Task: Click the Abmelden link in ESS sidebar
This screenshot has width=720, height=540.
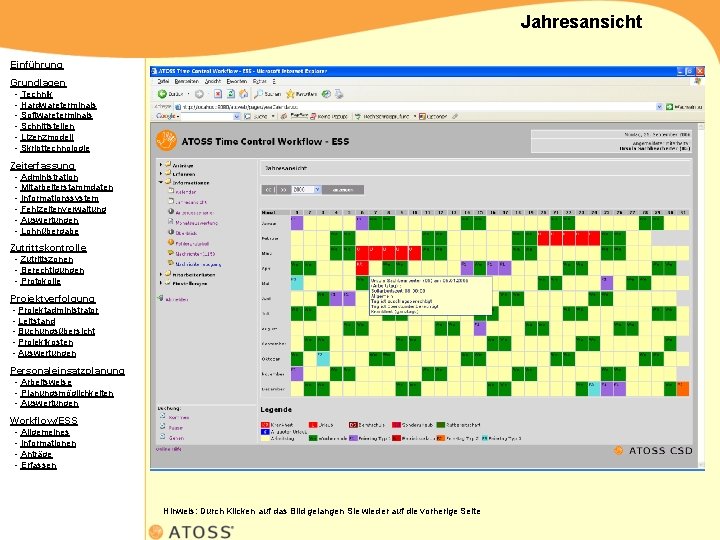Action: pyautogui.click(x=176, y=299)
